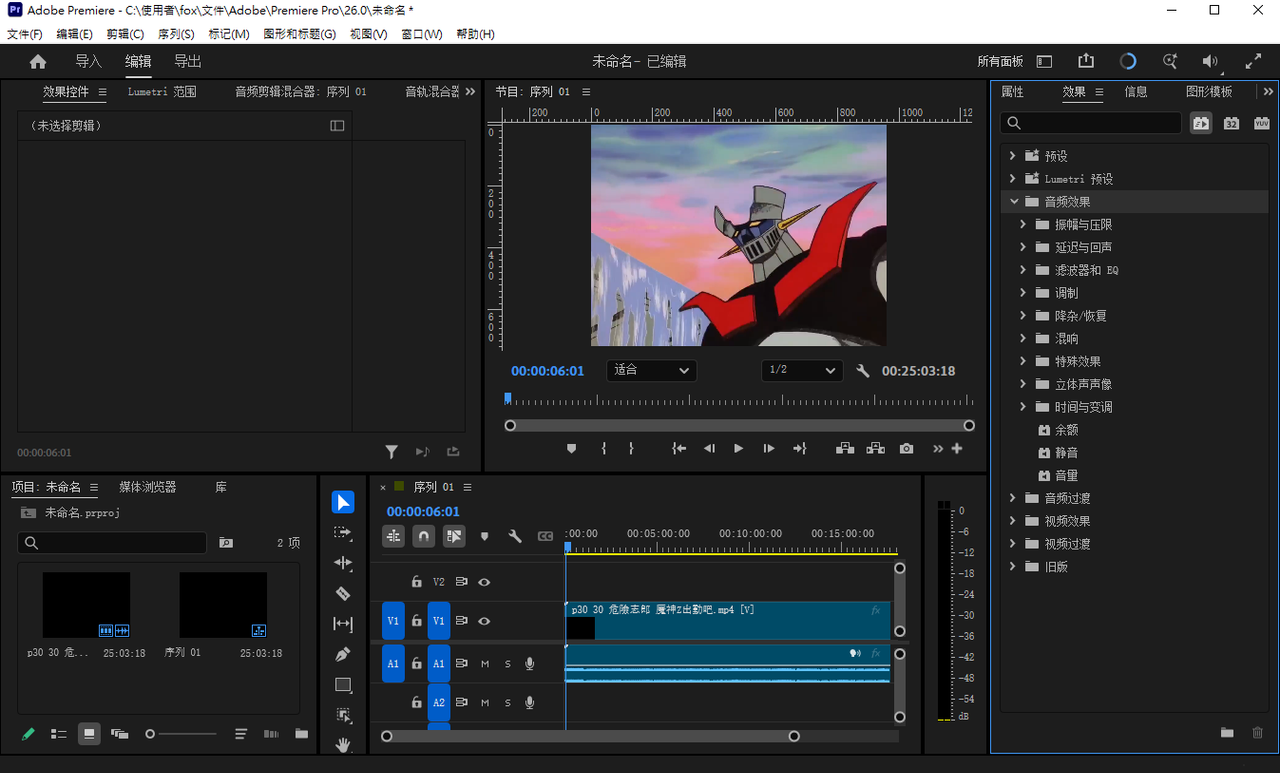Image resolution: width=1280 pixels, height=773 pixels.
Task: Open Program Monitor settings wrench
Action: point(863,371)
